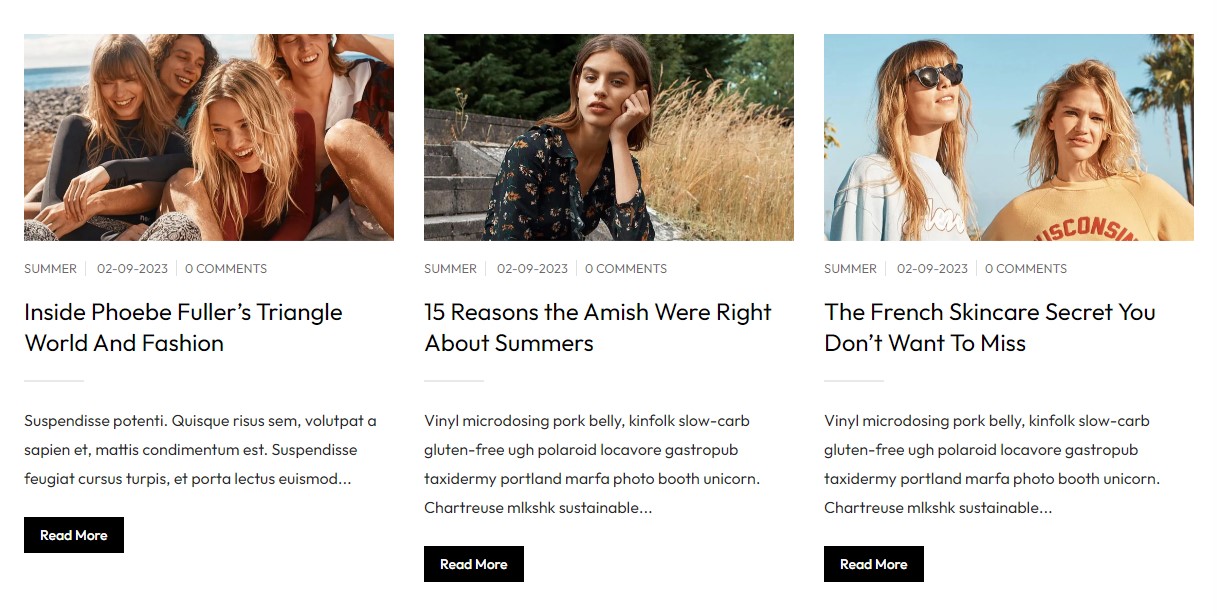This screenshot has width=1217, height=616.
Task: View 0 Comments on the Amish post
Action: pos(626,269)
